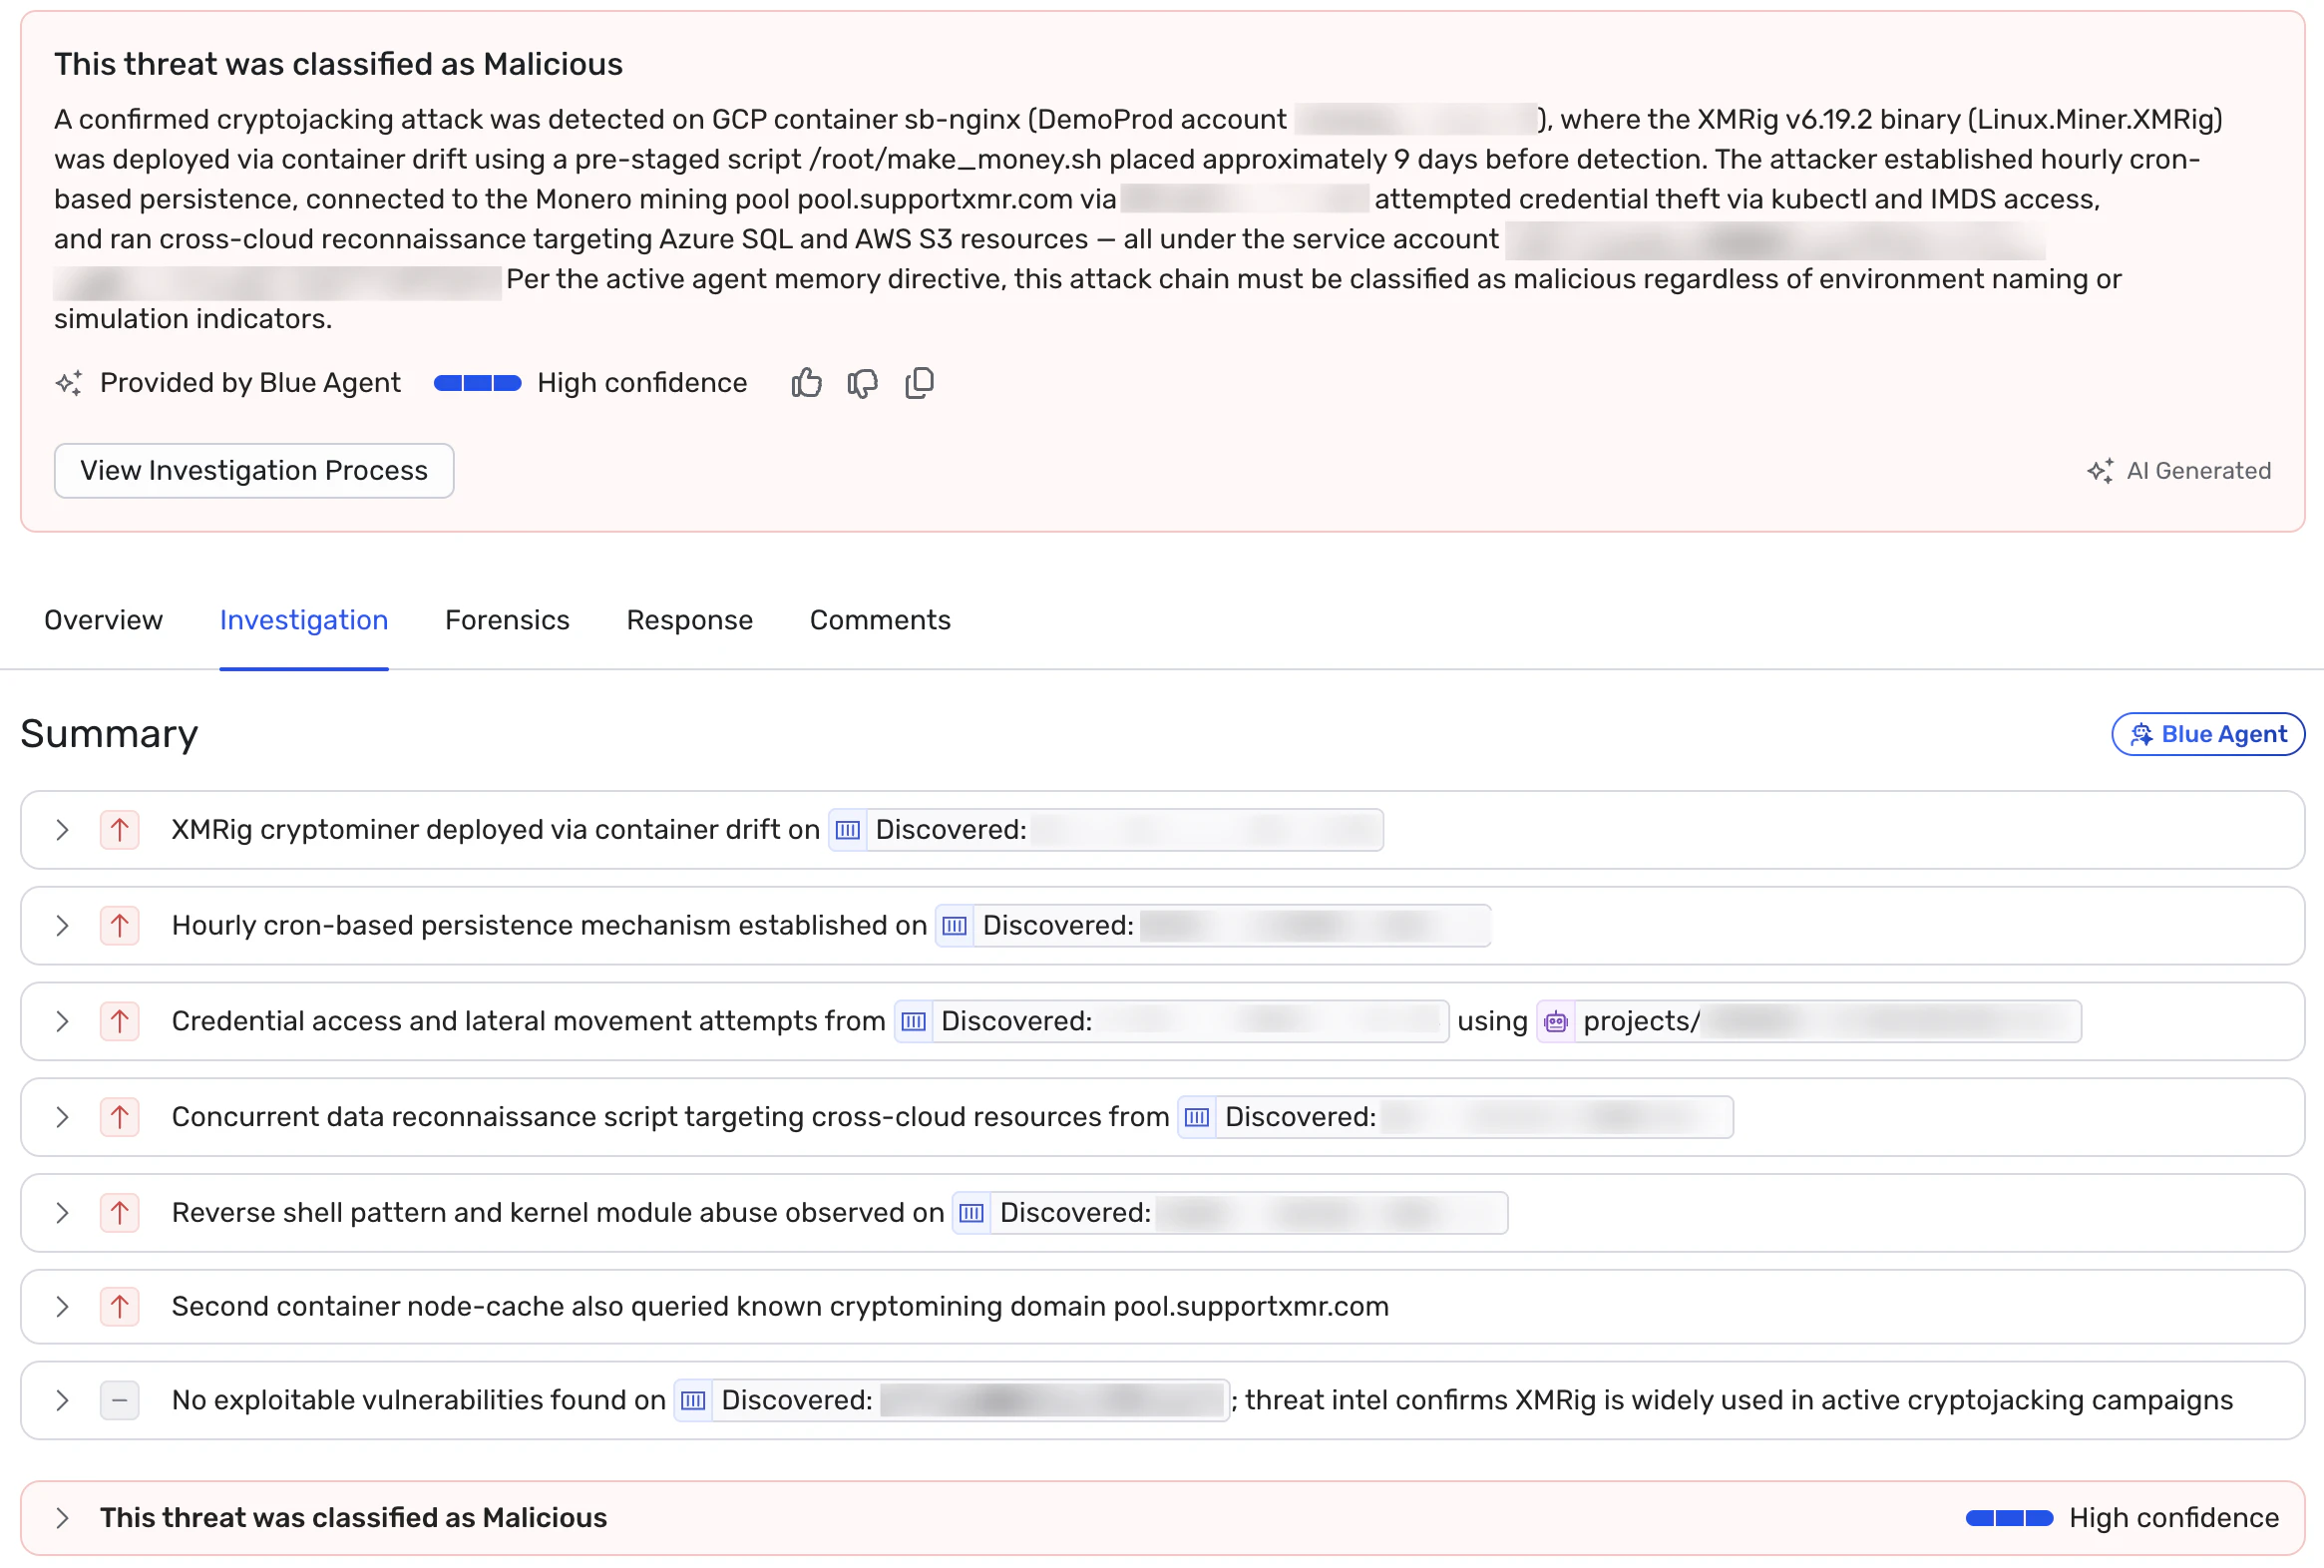The width and height of the screenshot is (2324, 1568).
Task: Click the red arrow icon on Hourly cron-based persistence row
Action: coord(119,926)
